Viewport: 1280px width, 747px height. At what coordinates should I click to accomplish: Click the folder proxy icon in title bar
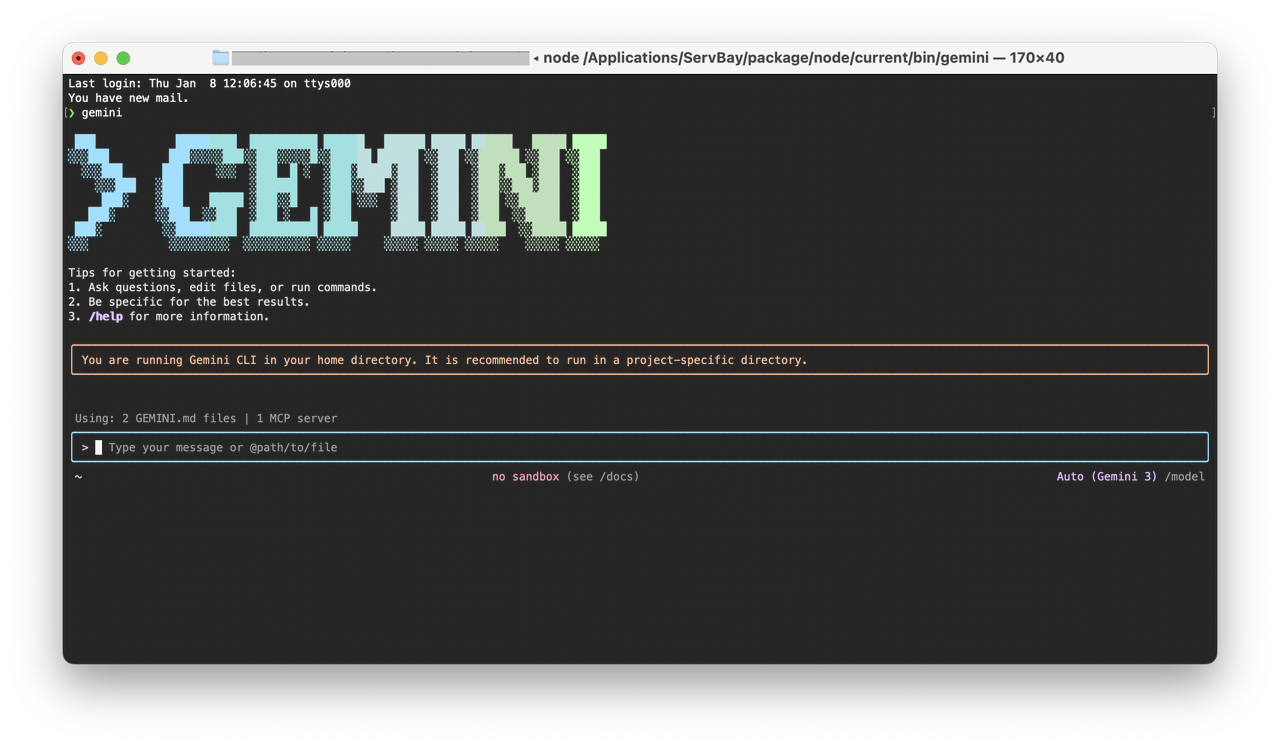[221, 58]
